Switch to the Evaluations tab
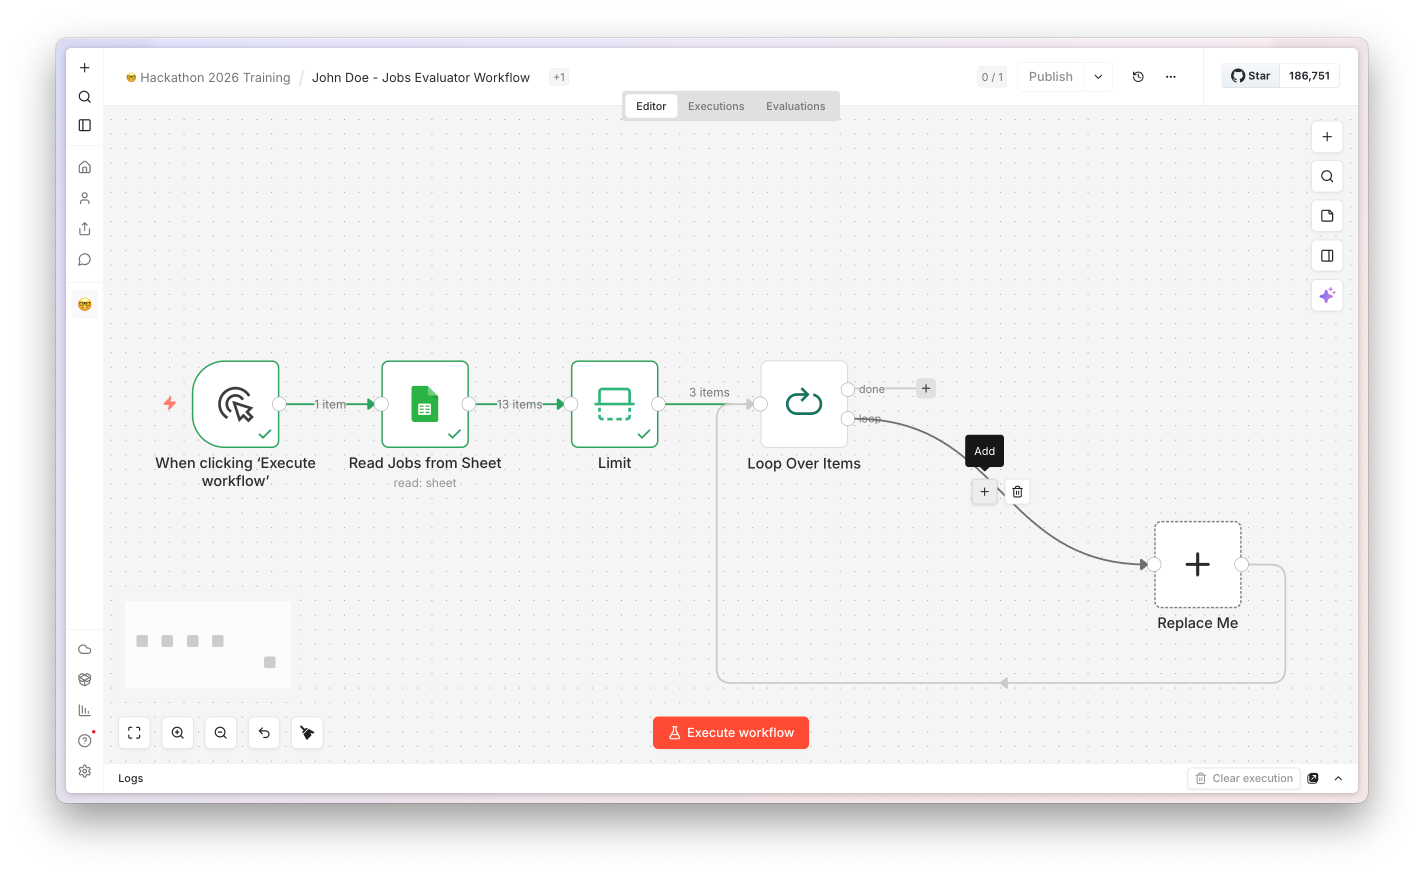This screenshot has width=1424, height=877. pos(796,106)
